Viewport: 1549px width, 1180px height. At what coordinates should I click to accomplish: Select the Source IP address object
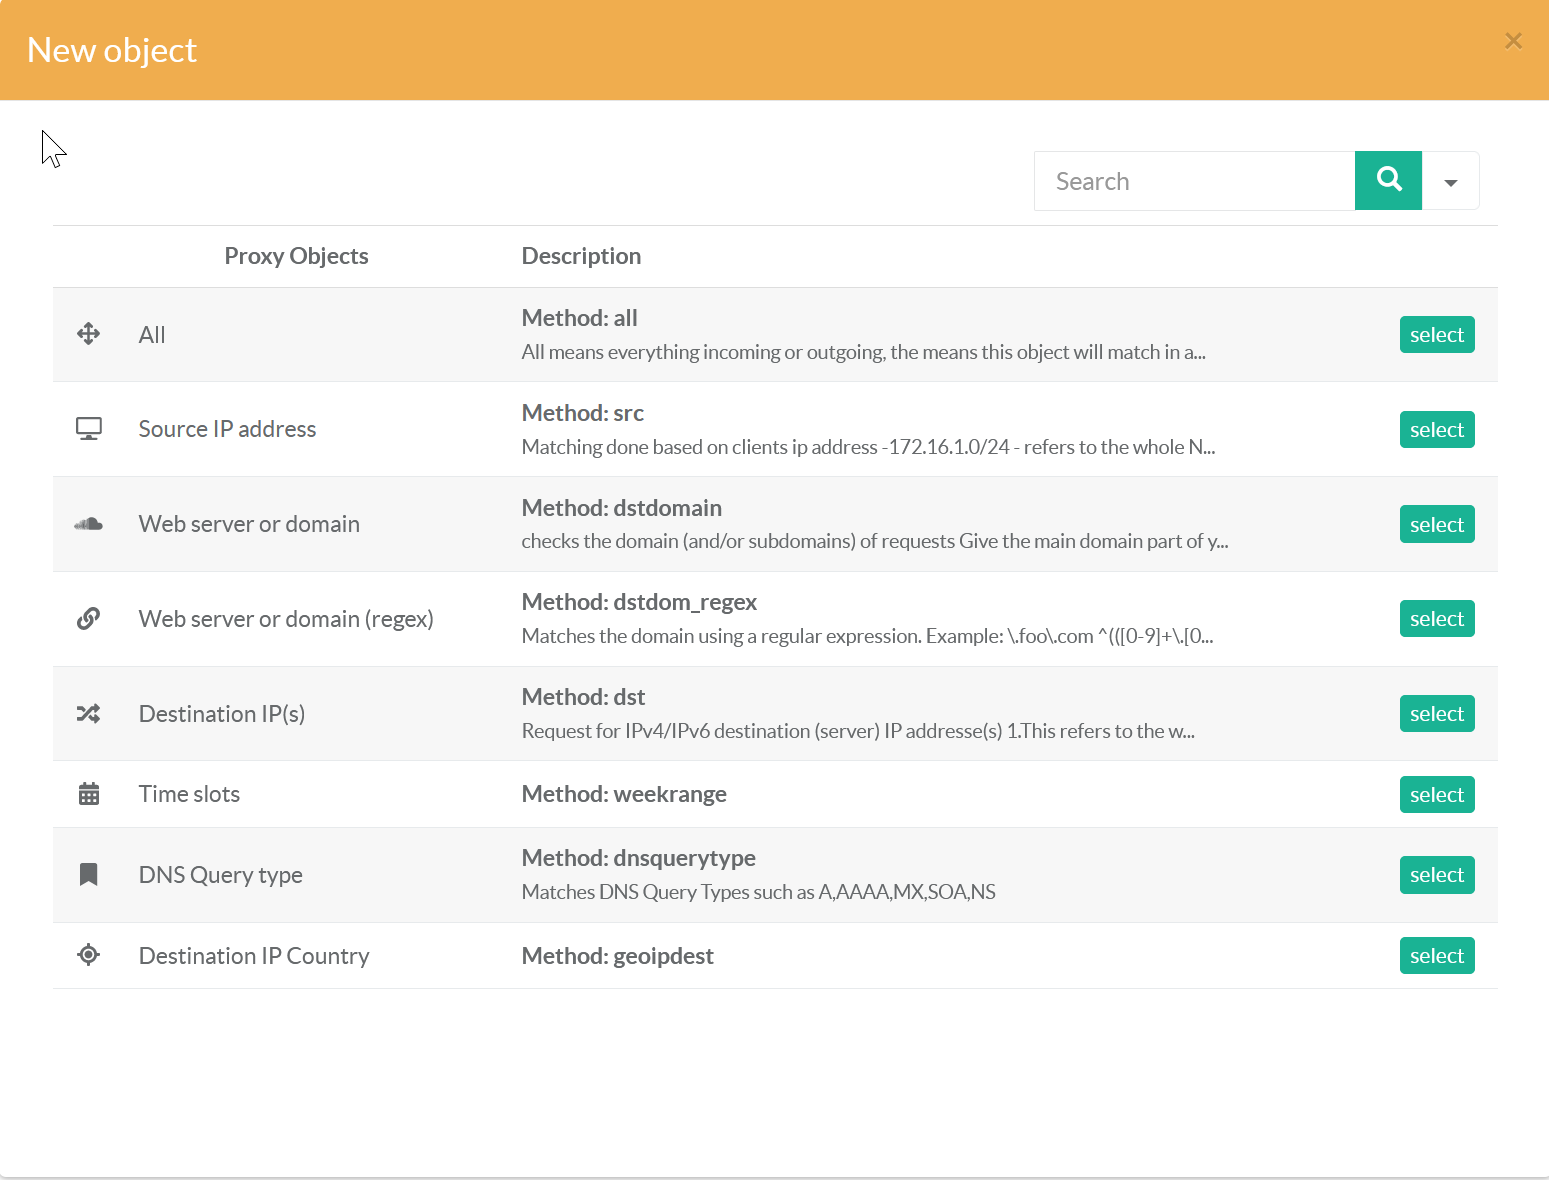pyautogui.click(x=1436, y=430)
